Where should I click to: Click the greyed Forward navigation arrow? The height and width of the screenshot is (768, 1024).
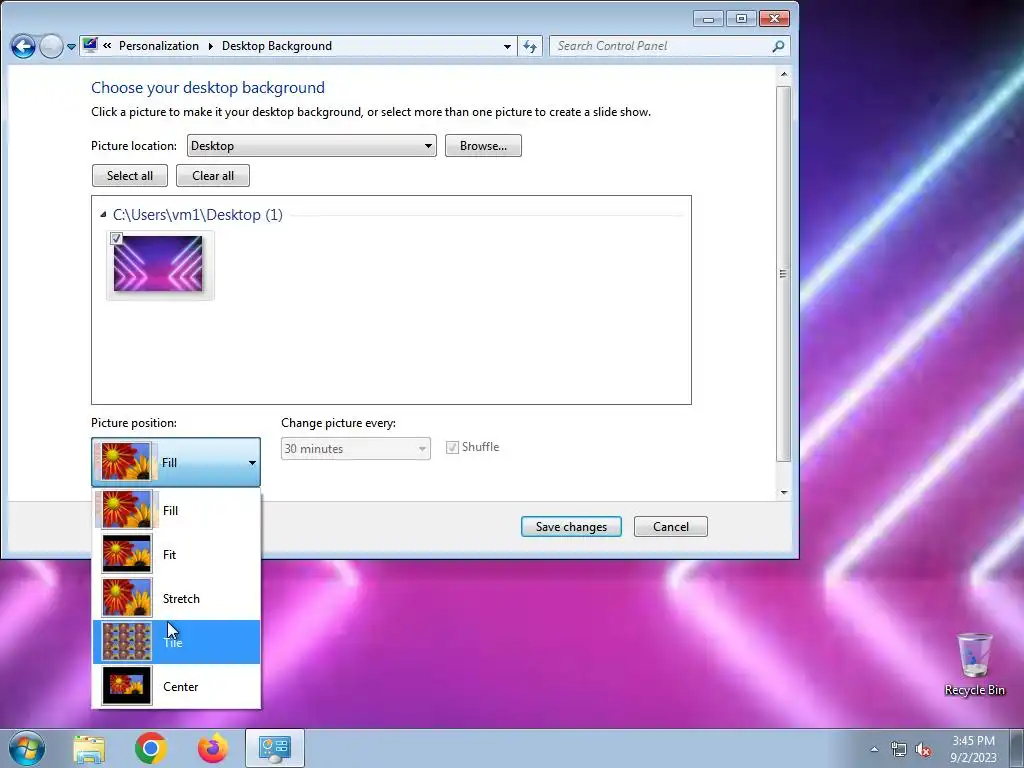click(x=52, y=46)
